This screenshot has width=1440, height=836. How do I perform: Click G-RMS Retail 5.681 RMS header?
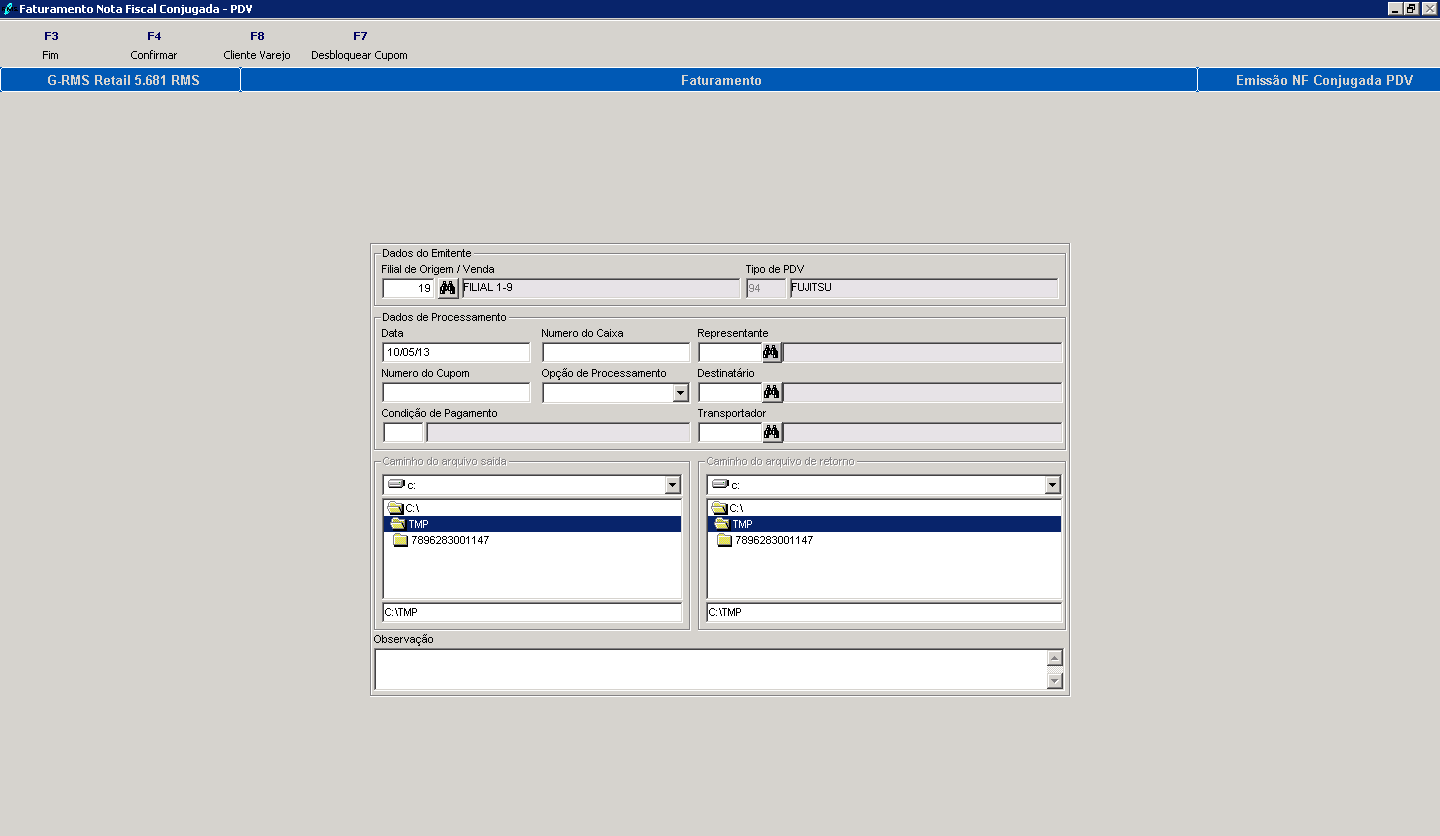123,80
